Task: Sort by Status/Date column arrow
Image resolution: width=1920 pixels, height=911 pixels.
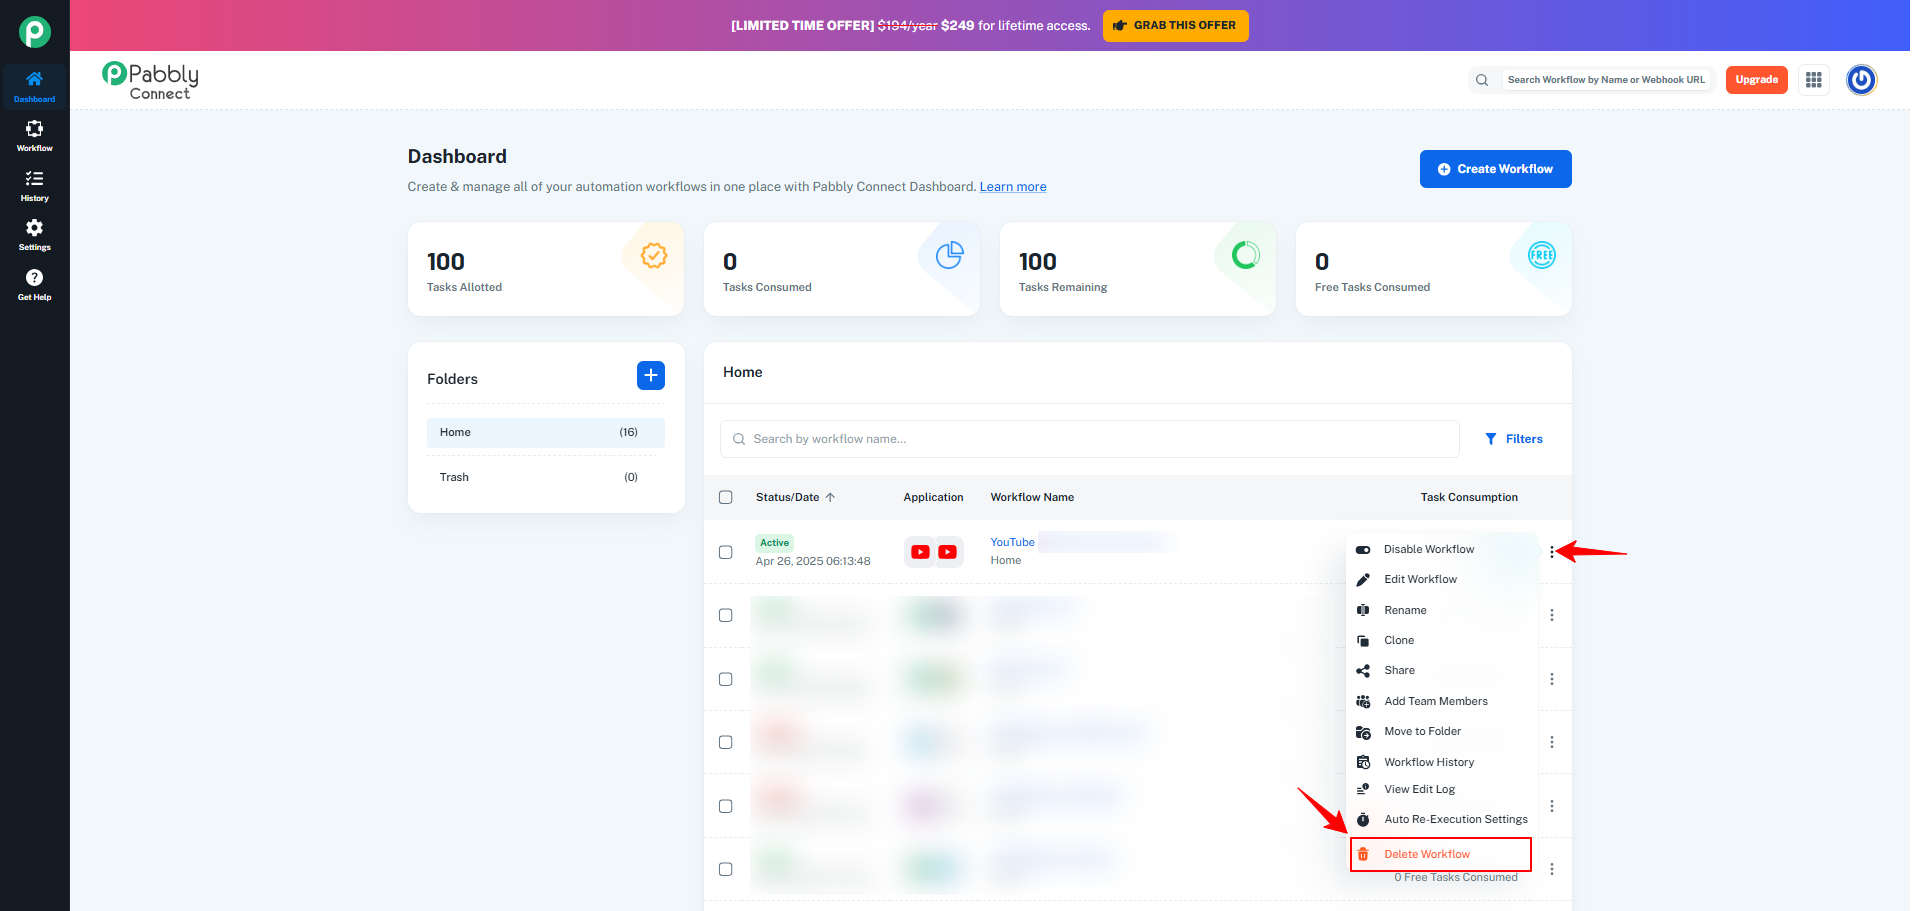Action: [x=830, y=497]
